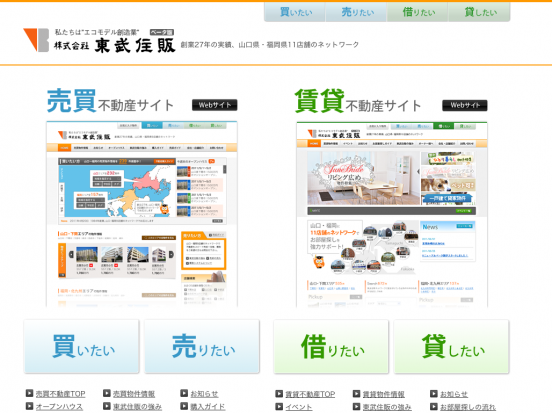Open the 東武住販の強み link in the 売買 column
The image size is (552, 413).
(x=137, y=406)
